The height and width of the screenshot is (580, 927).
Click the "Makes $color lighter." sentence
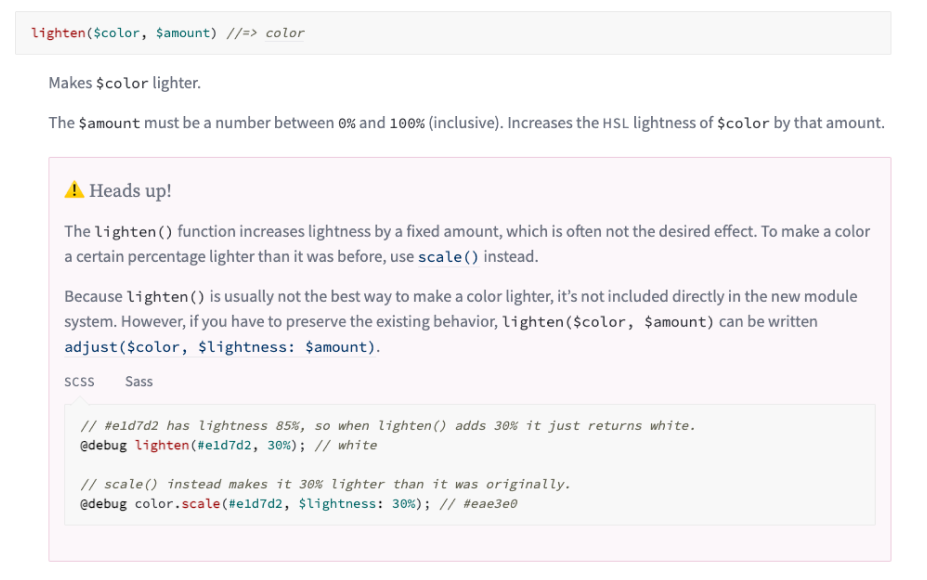[x=125, y=83]
